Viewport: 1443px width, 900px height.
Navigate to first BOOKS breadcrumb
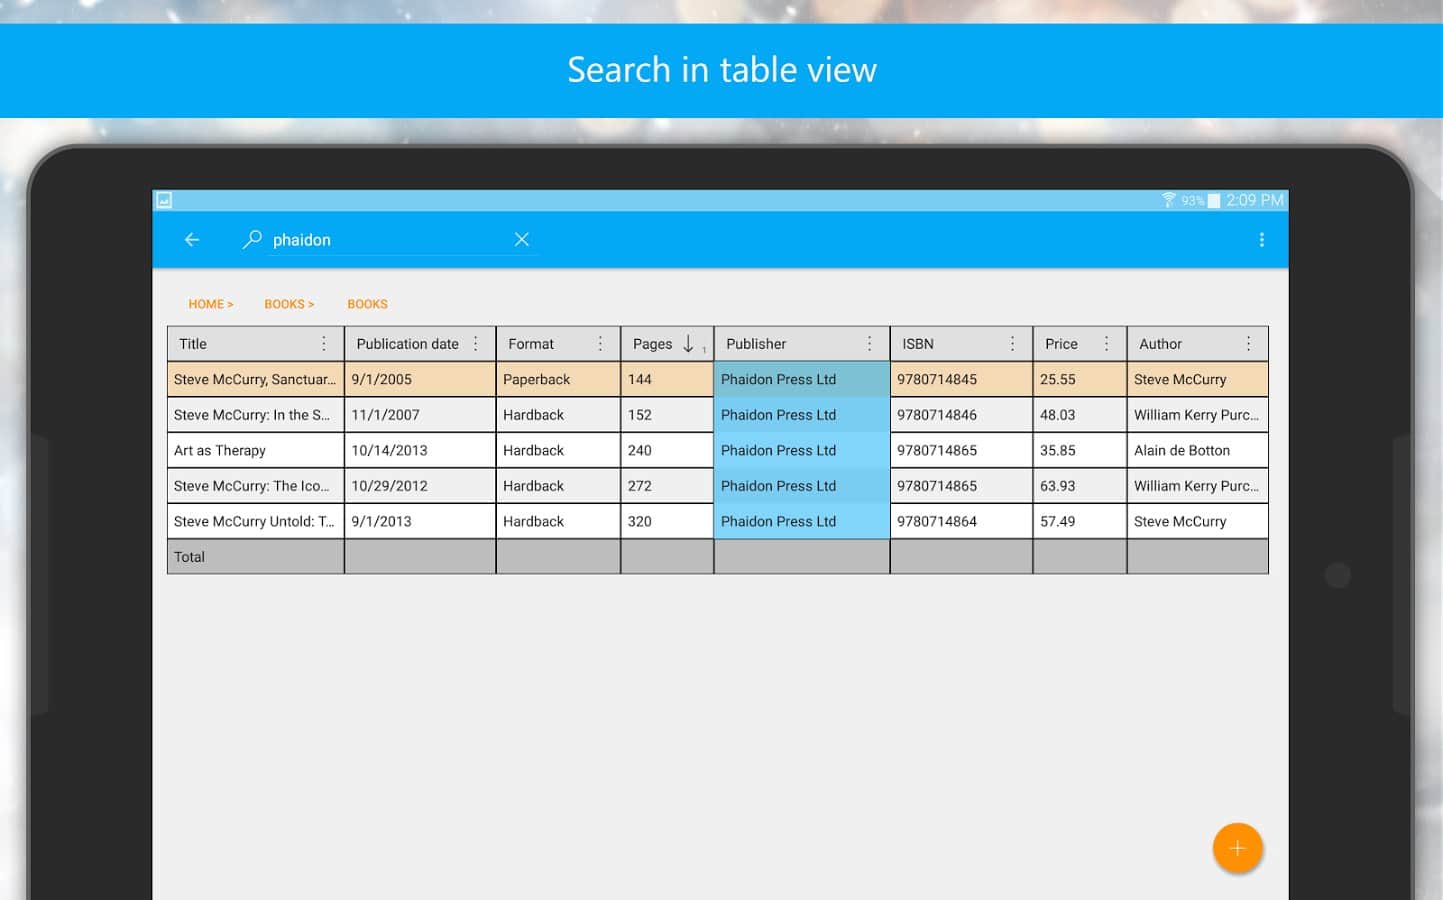pyautogui.click(x=288, y=304)
